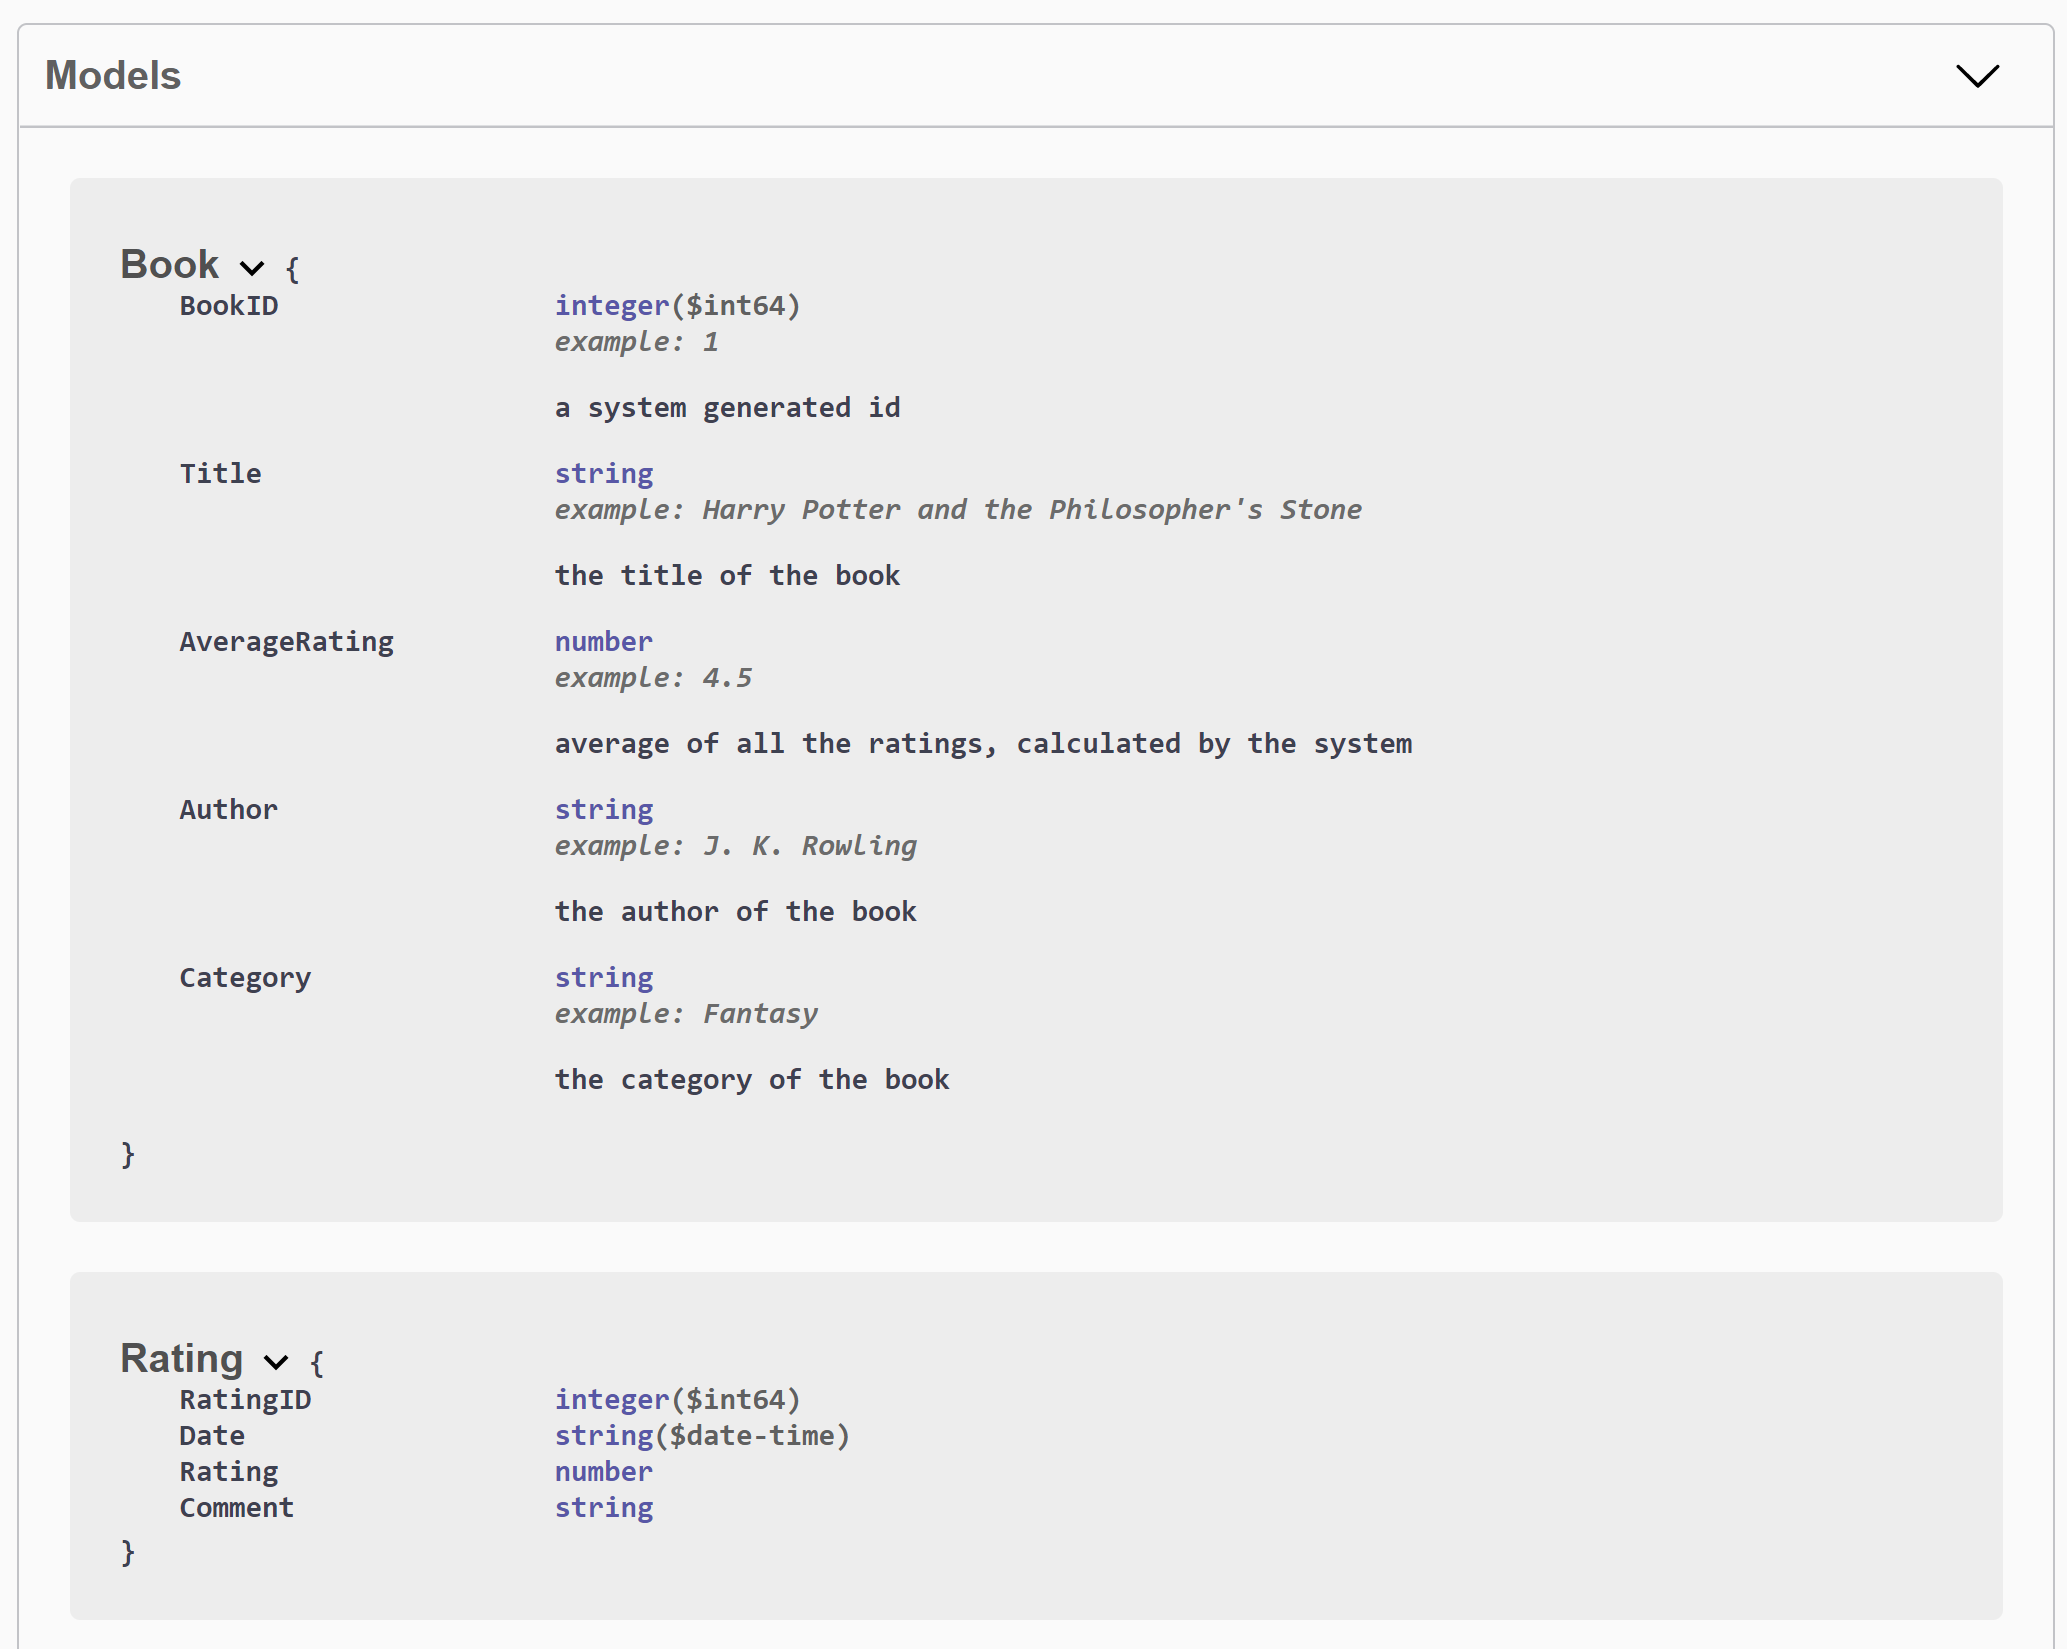The image size is (2067, 1649).
Task: Collapse the Book model arrow
Action: 252,268
